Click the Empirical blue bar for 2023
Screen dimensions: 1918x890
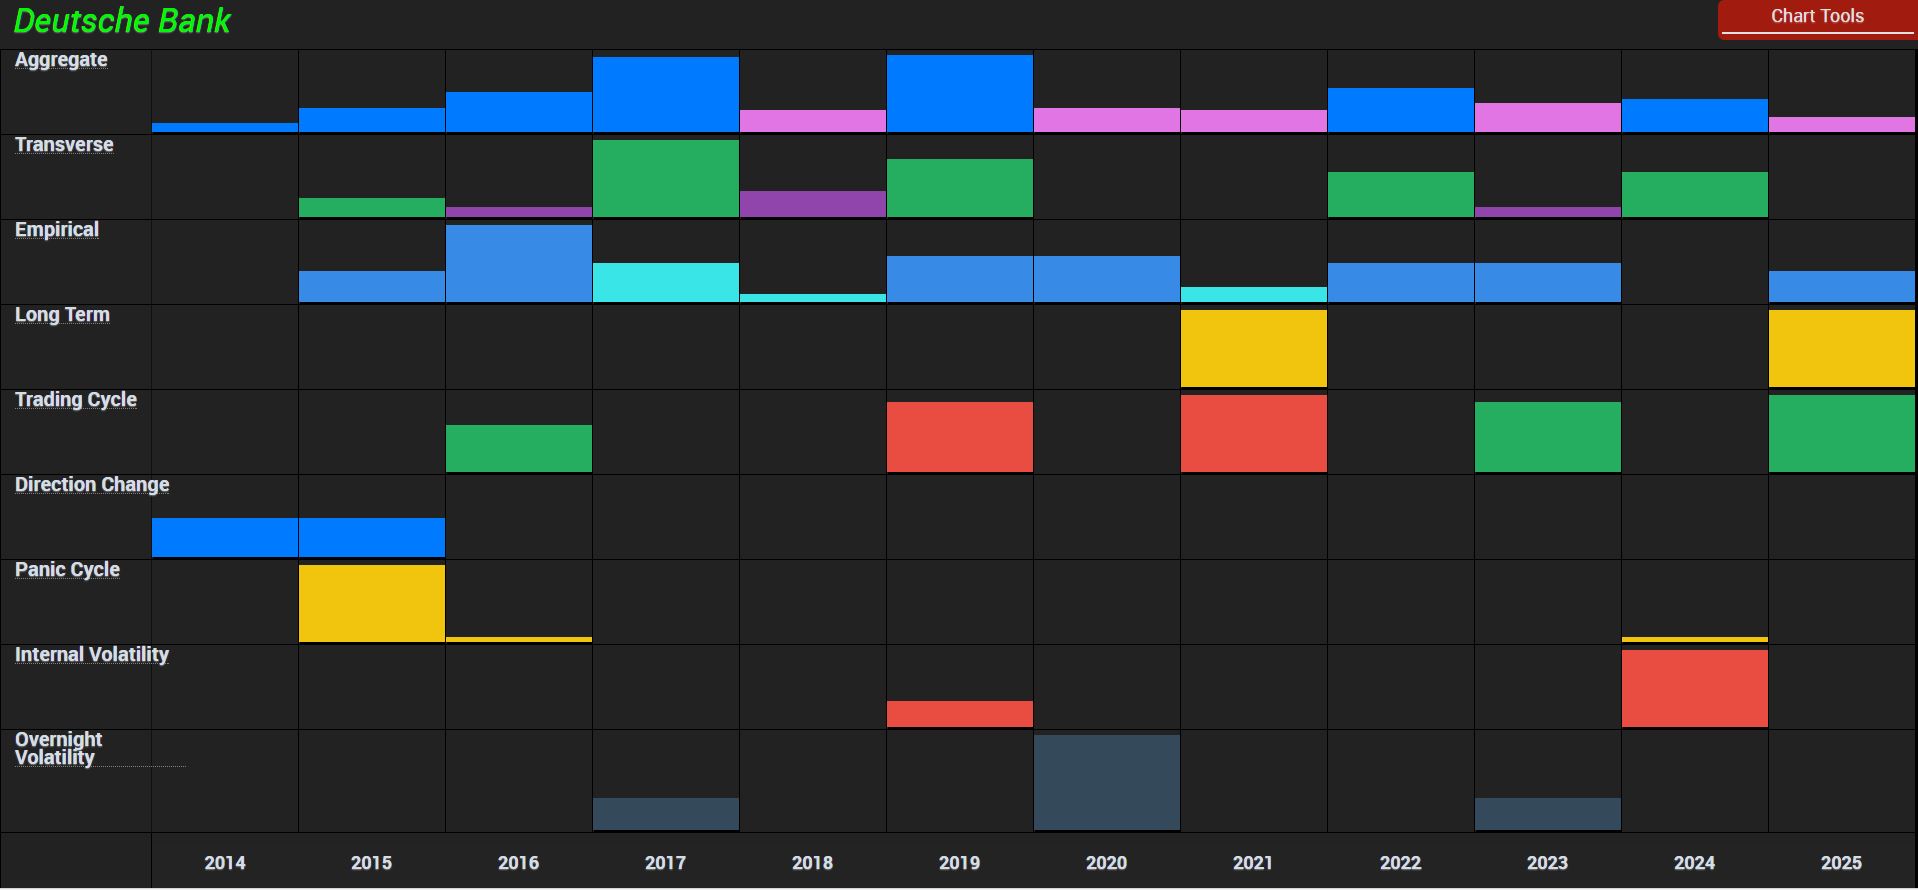(1548, 282)
